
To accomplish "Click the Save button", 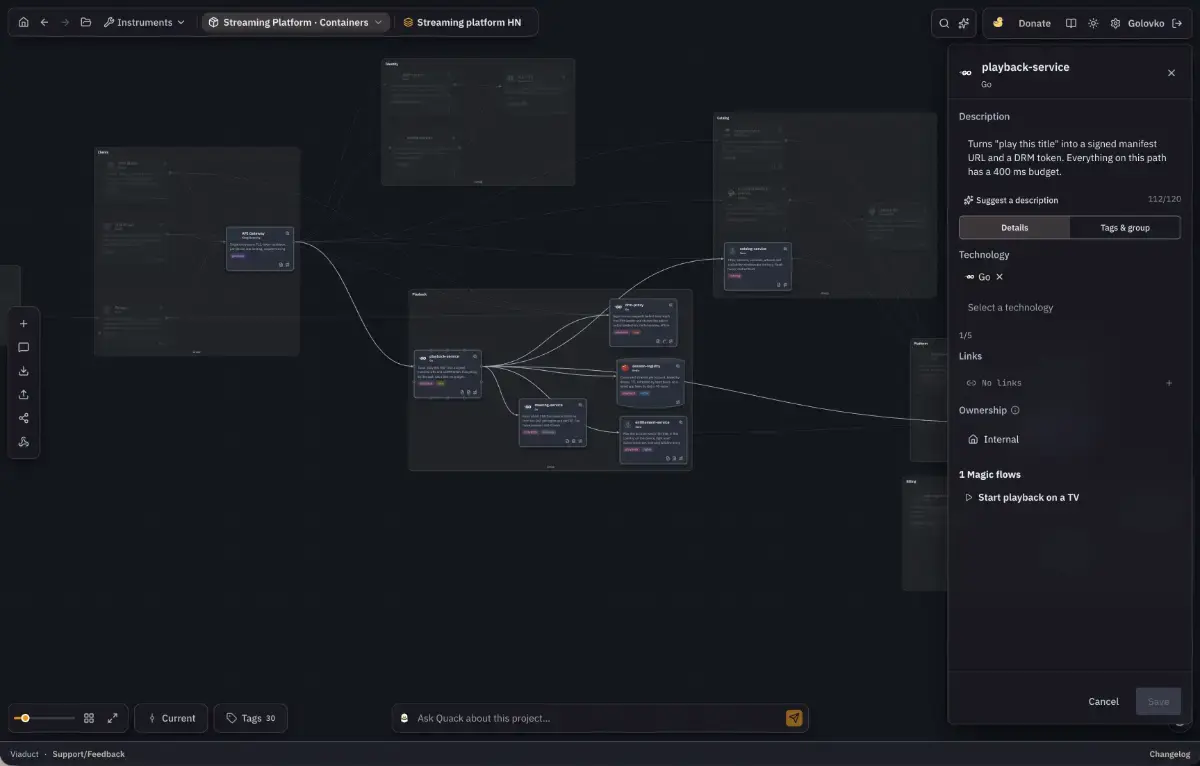I will coord(1158,701).
